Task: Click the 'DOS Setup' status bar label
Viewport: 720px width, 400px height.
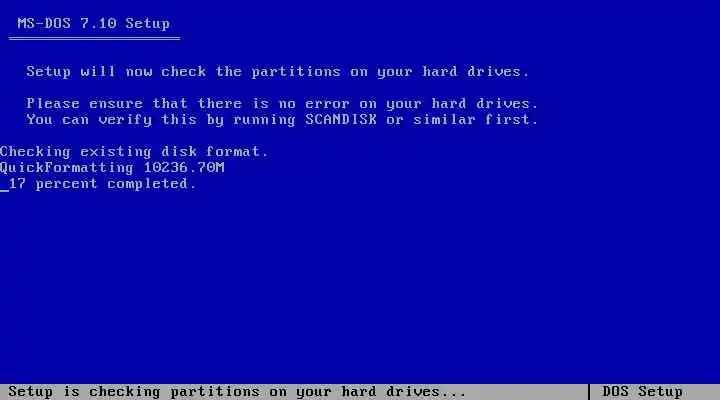Action: click(642, 392)
